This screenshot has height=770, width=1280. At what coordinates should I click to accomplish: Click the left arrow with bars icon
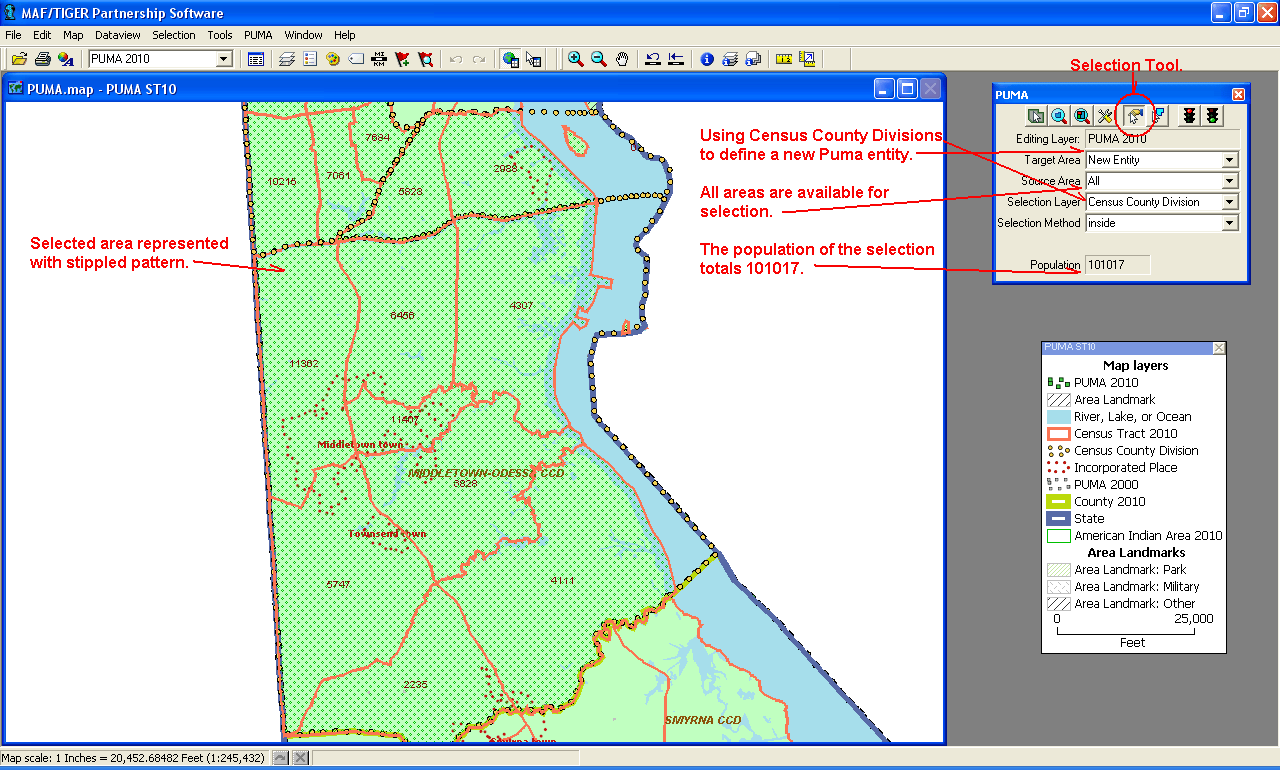pyautogui.click(x=676, y=59)
